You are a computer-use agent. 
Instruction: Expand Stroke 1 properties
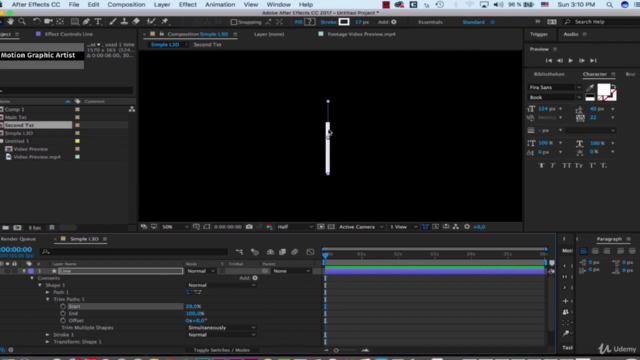point(47,335)
